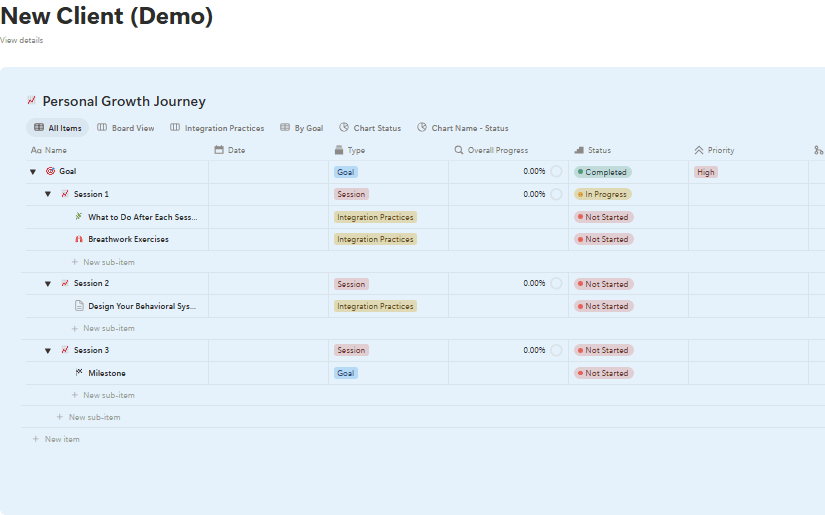Image resolution: width=825 pixels, height=515 pixels.
Task: Click the bar icon in Status column header
Action: point(579,150)
